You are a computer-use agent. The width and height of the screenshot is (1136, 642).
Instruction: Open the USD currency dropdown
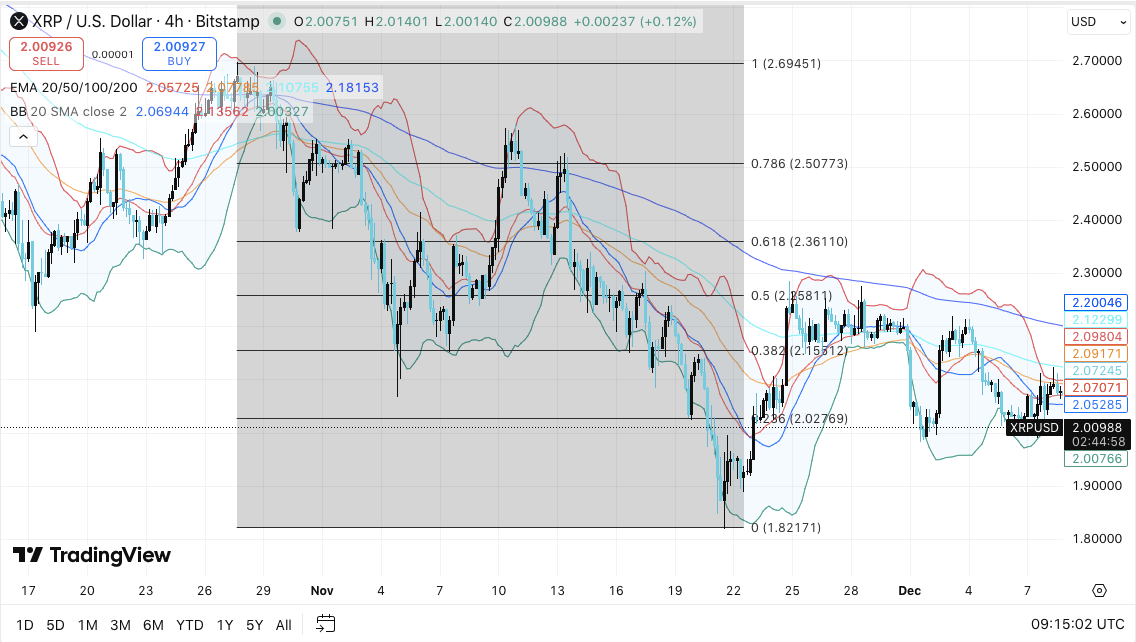1098,22
